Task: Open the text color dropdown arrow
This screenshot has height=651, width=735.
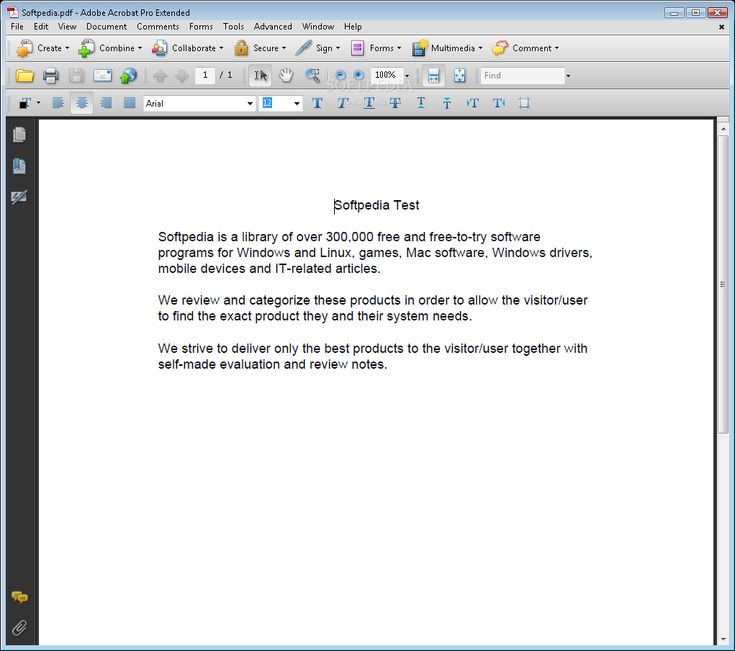Action: tap(38, 103)
